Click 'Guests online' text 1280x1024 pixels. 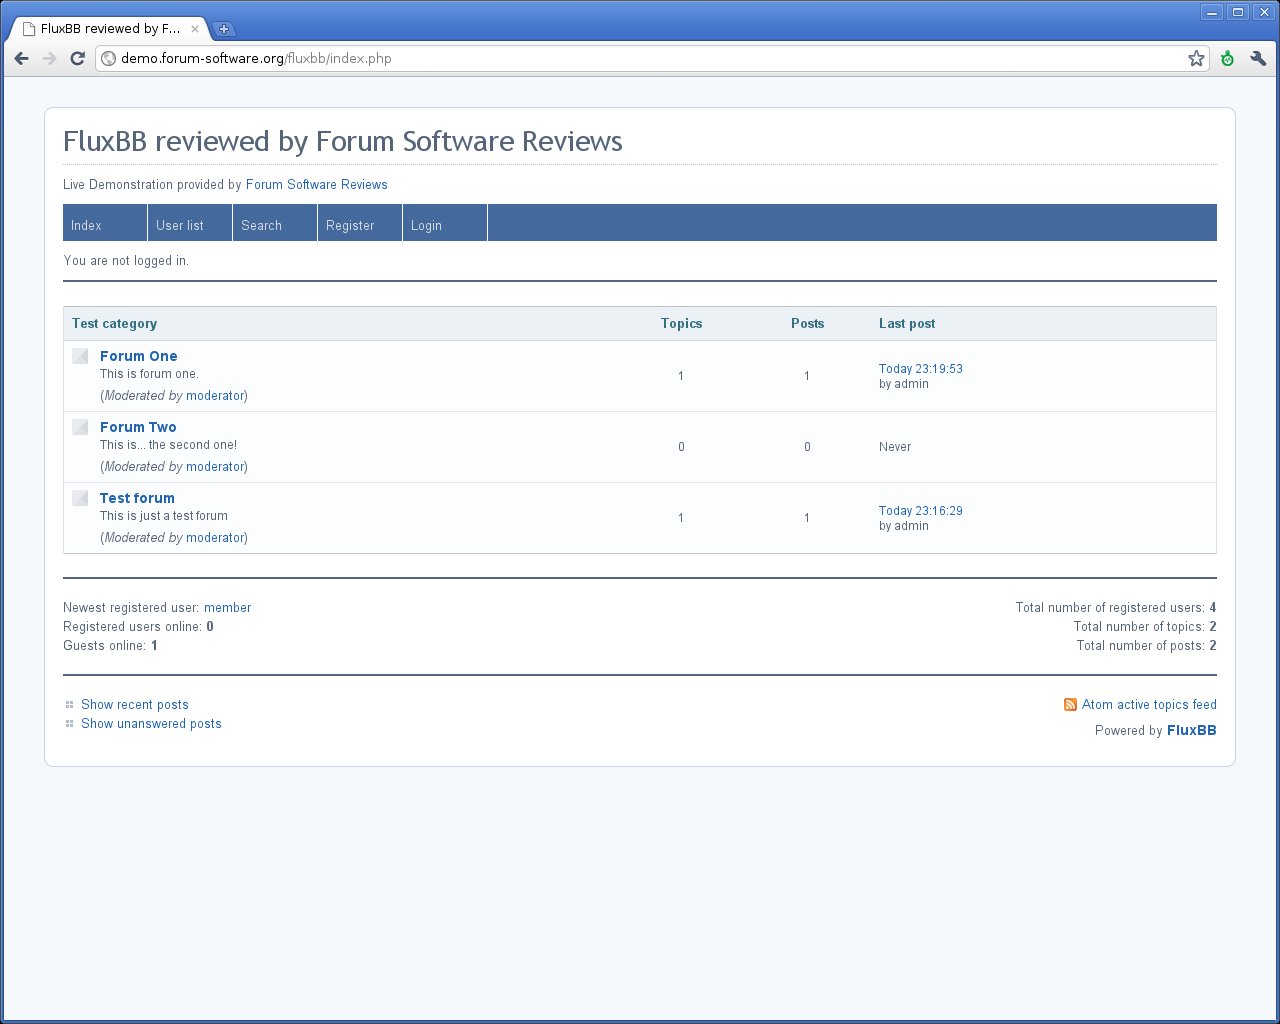pyautogui.click(x=104, y=646)
